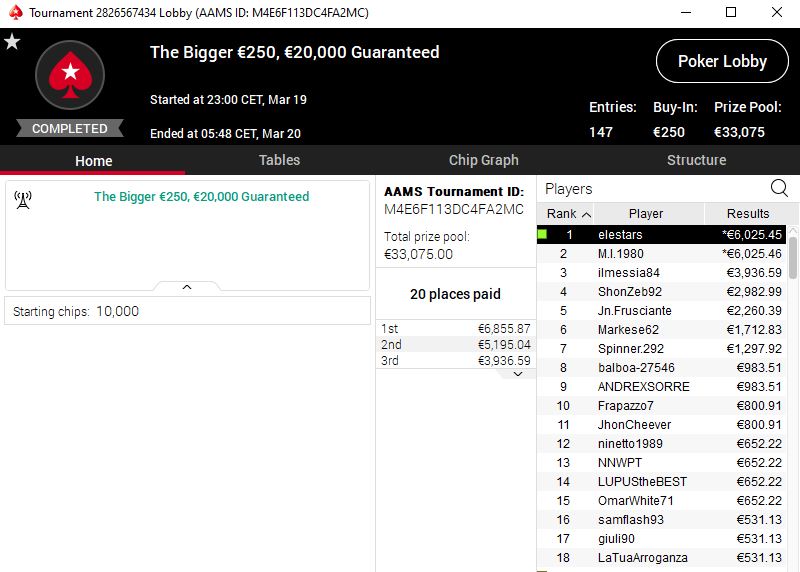Click the PokerStars spade logo

[70, 75]
